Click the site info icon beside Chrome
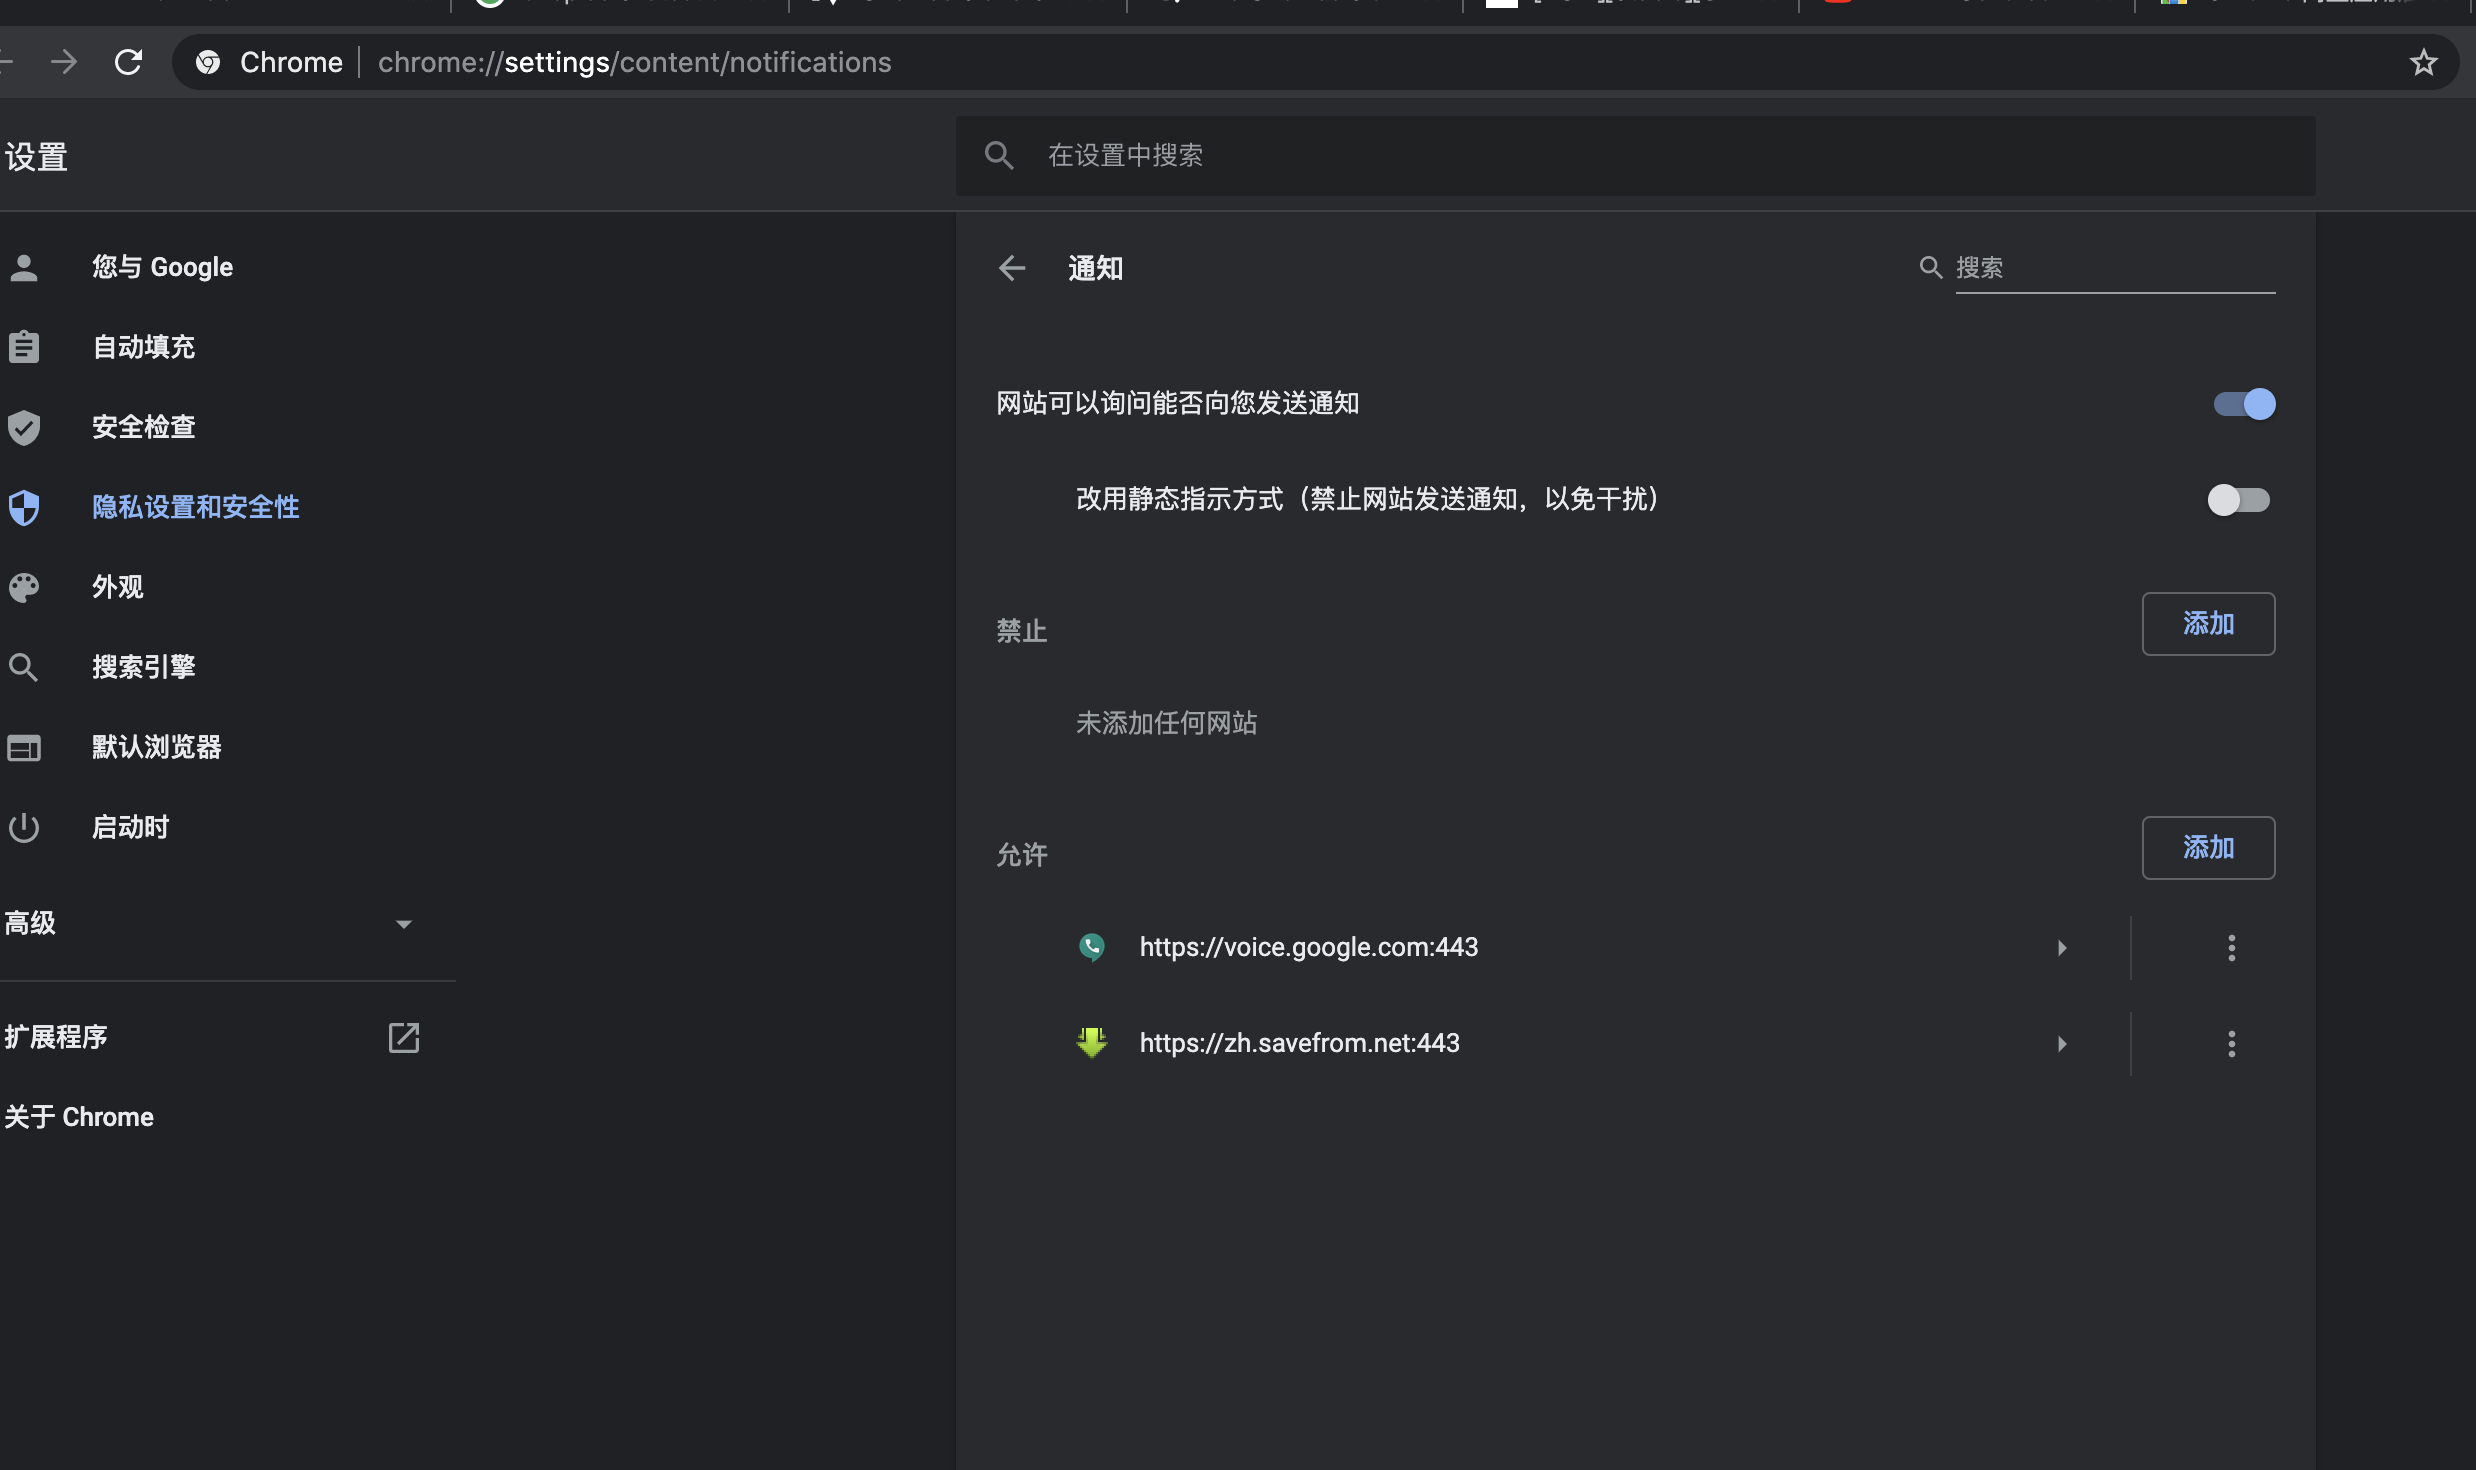Viewport: 2476px width, 1470px height. pos(208,63)
